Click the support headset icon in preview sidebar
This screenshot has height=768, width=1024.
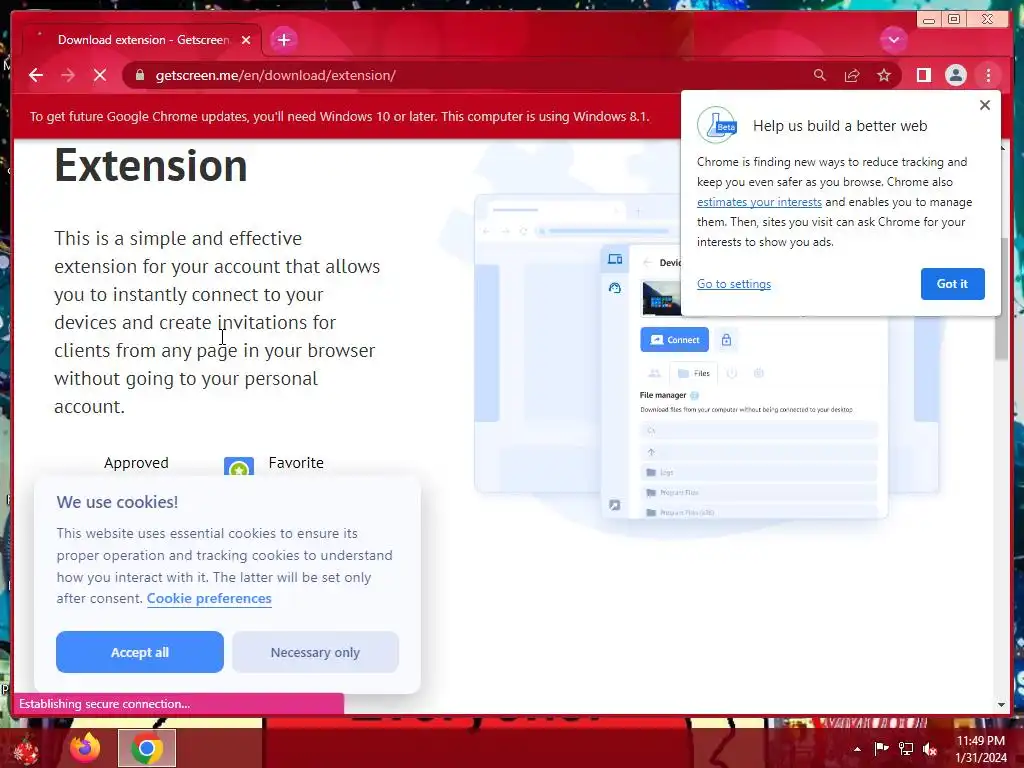coord(615,287)
